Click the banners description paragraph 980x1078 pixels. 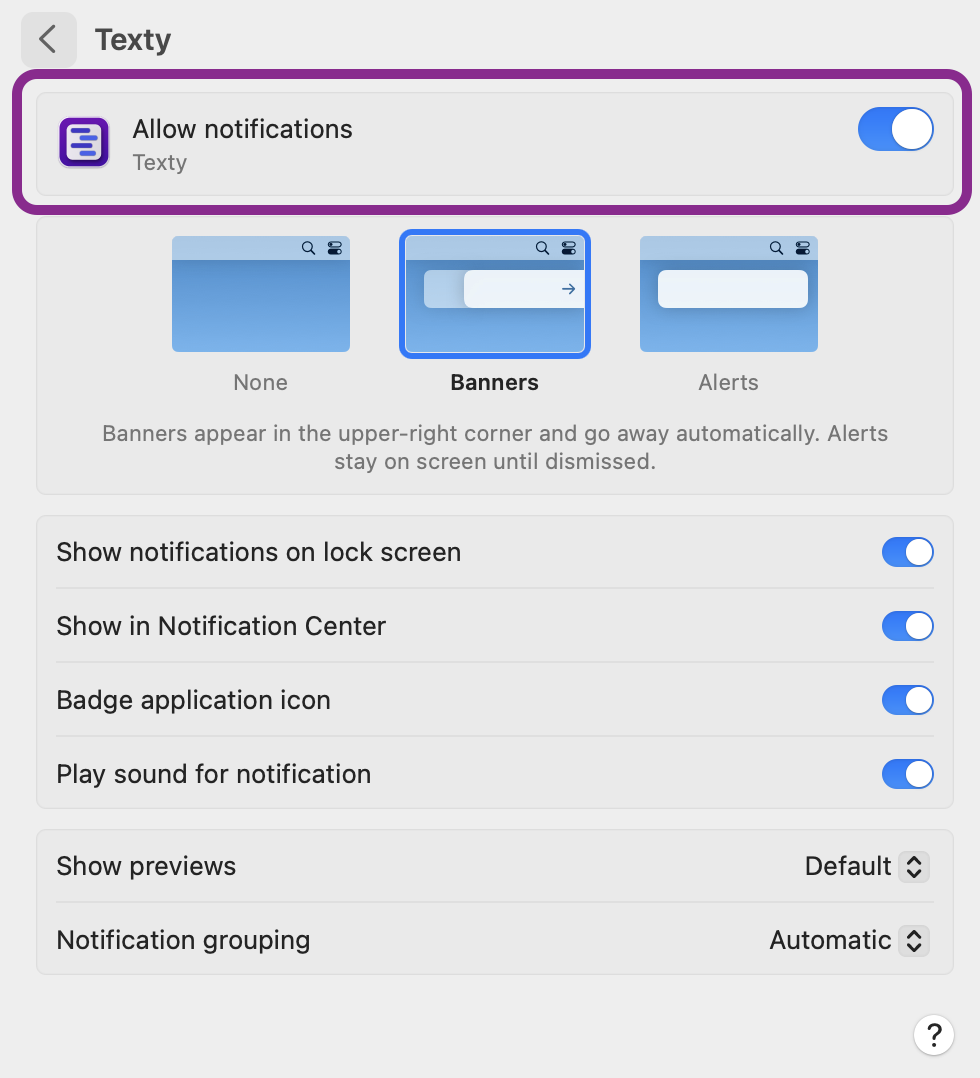(x=494, y=448)
